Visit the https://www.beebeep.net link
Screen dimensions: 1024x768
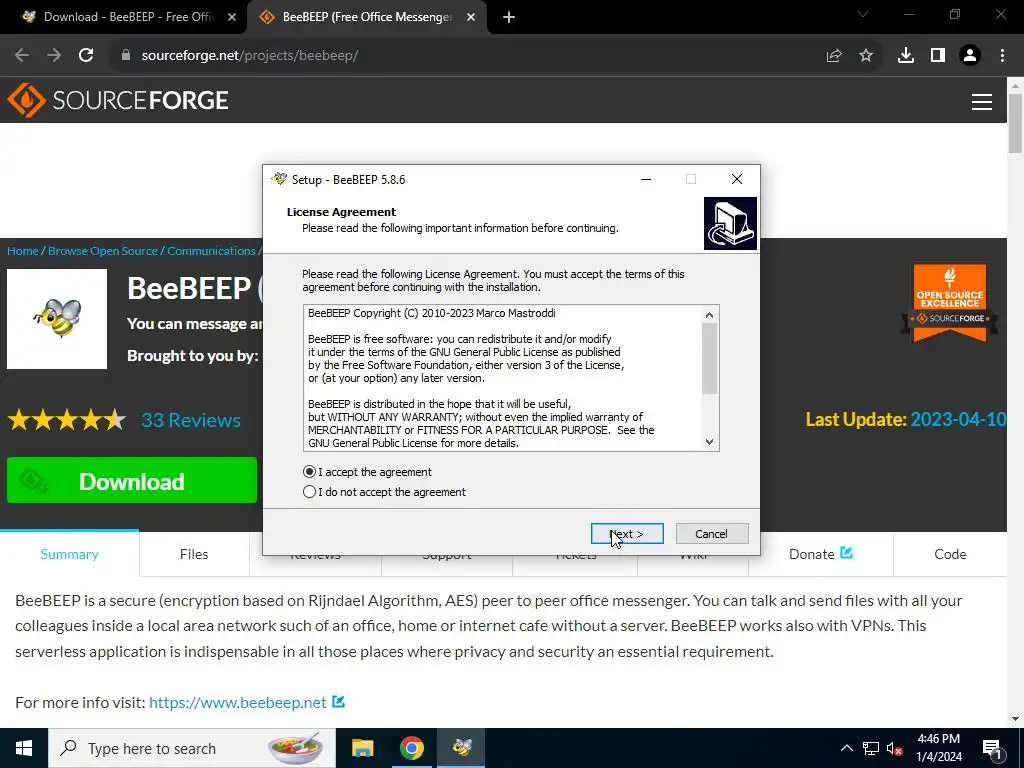click(238, 702)
